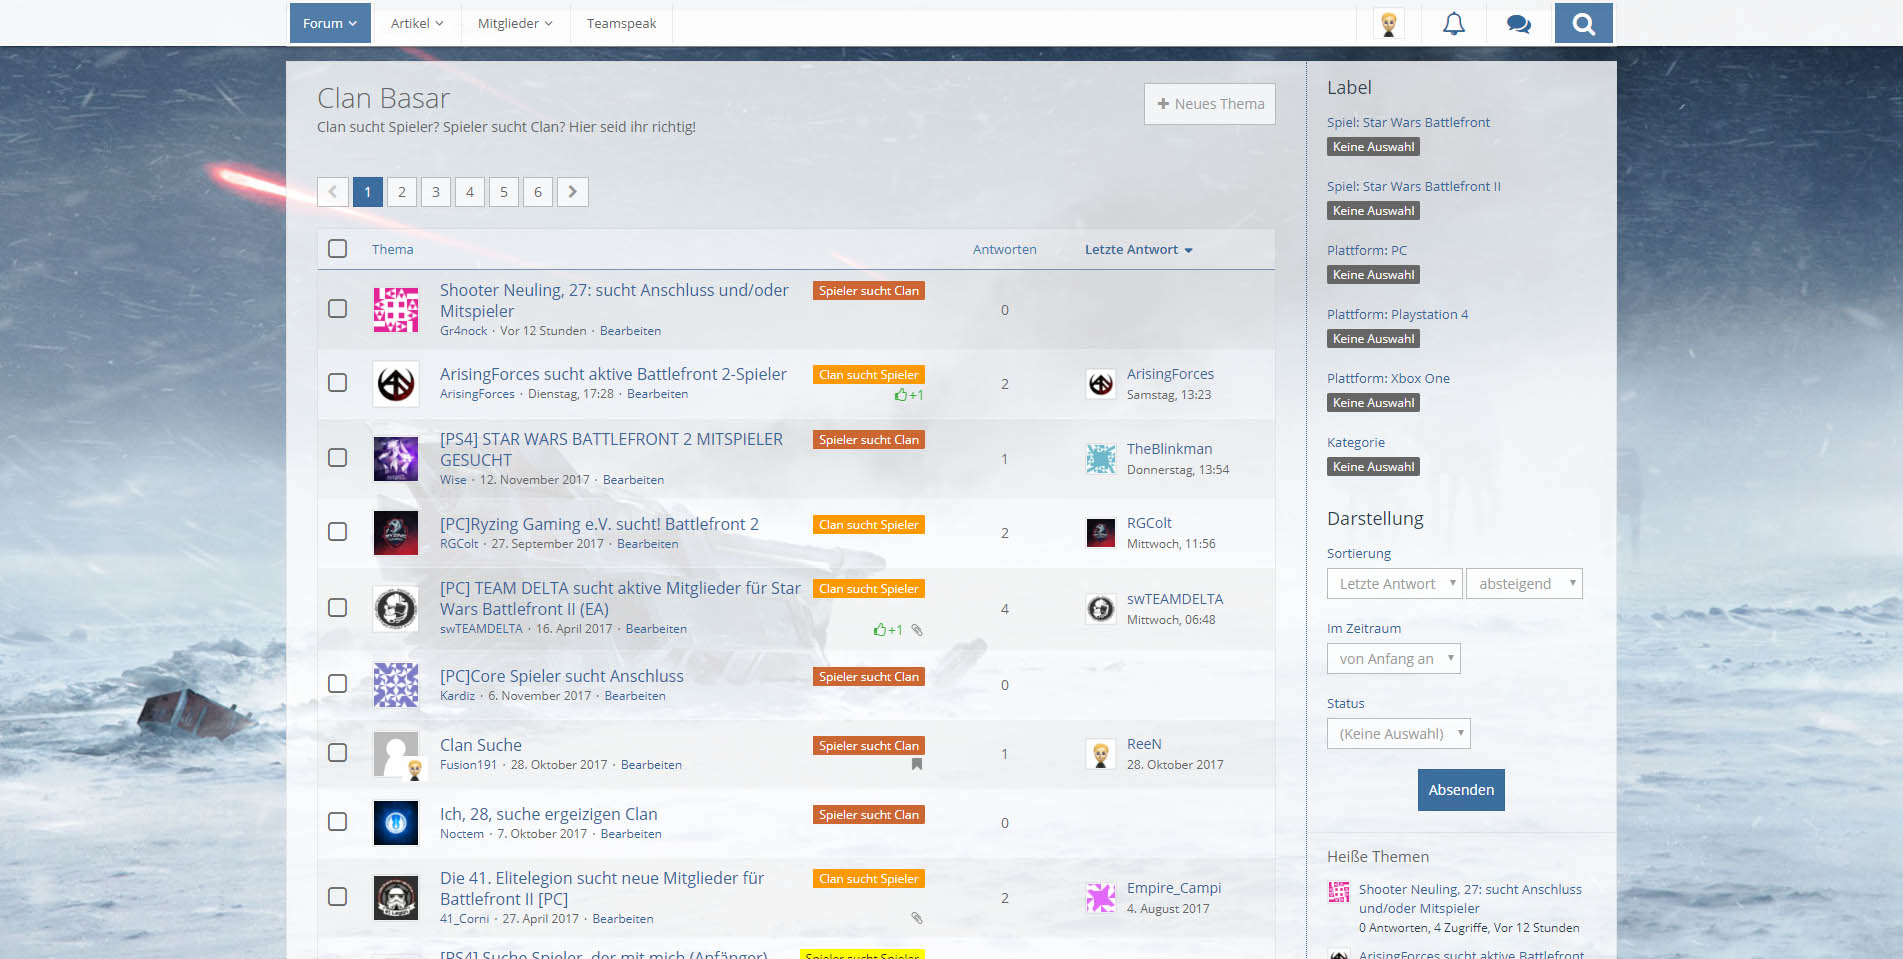Click the attachment paperclip on TEAM DELTA thread
Viewport: 1903px width, 959px height.
[x=917, y=630]
